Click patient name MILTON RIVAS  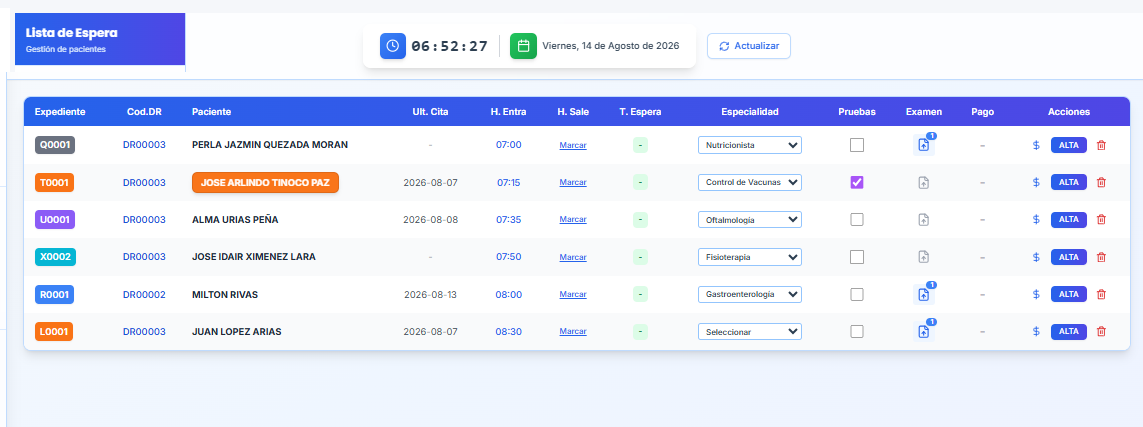(225, 294)
